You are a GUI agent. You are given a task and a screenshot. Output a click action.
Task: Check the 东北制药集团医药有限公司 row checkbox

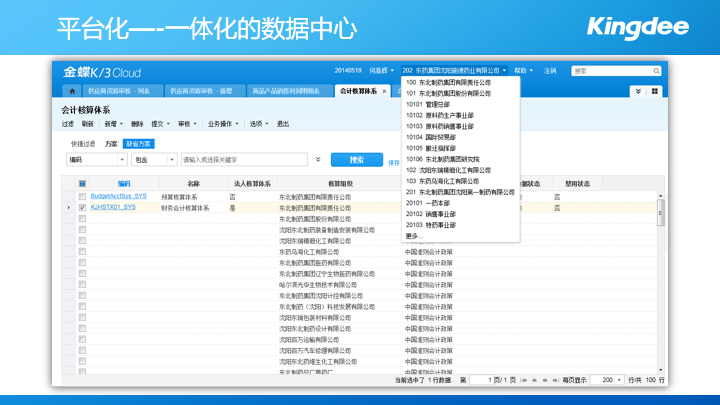point(82,263)
